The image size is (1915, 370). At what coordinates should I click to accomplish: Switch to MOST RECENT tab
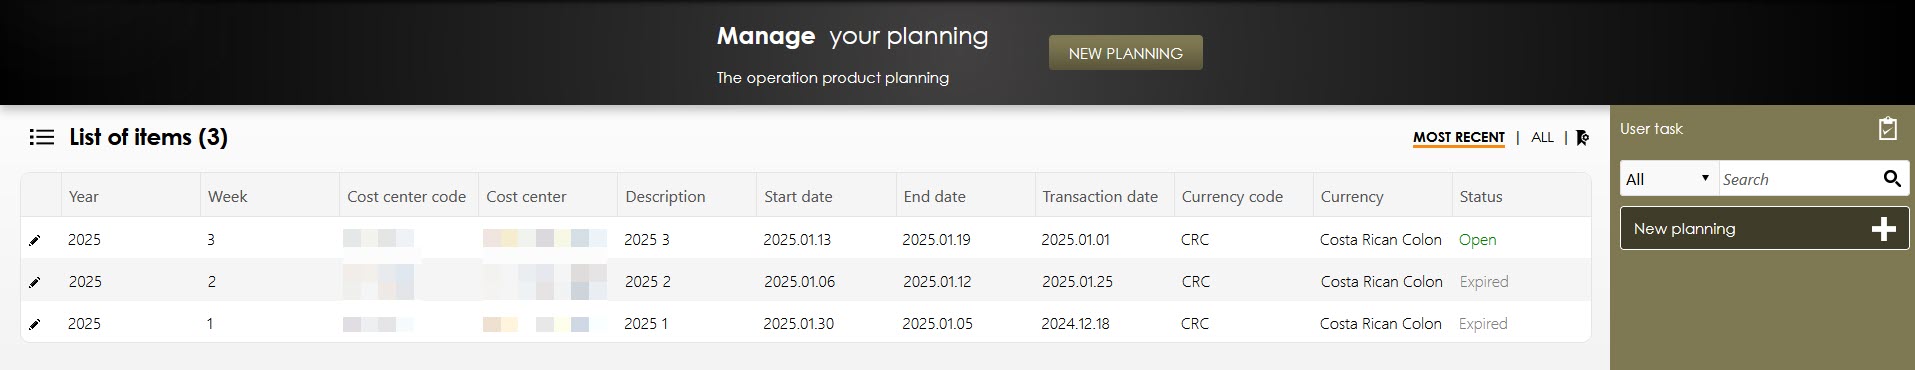(1458, 138)
